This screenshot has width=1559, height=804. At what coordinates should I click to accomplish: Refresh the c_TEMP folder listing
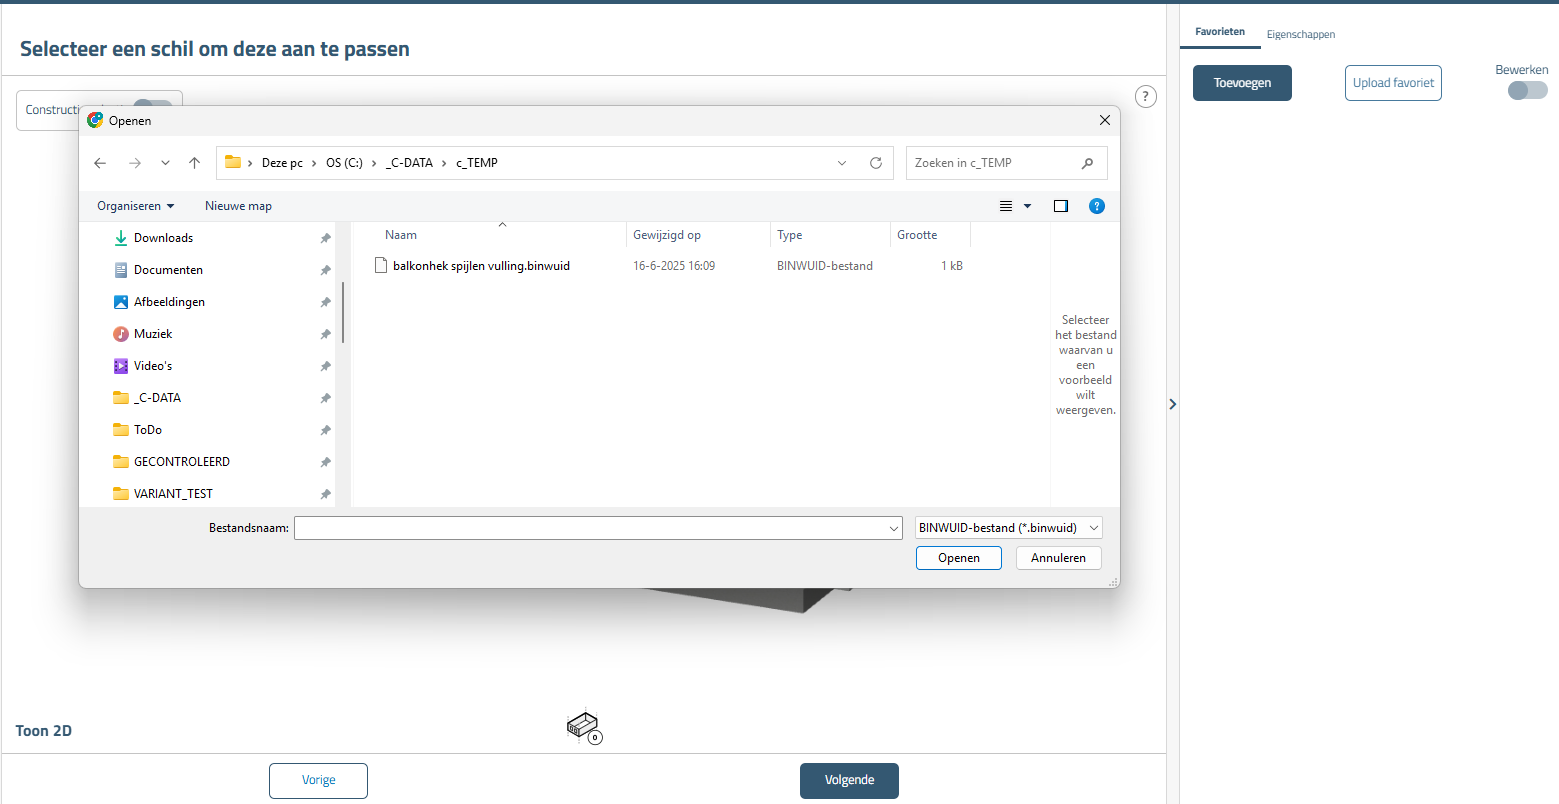click(876, 163)
